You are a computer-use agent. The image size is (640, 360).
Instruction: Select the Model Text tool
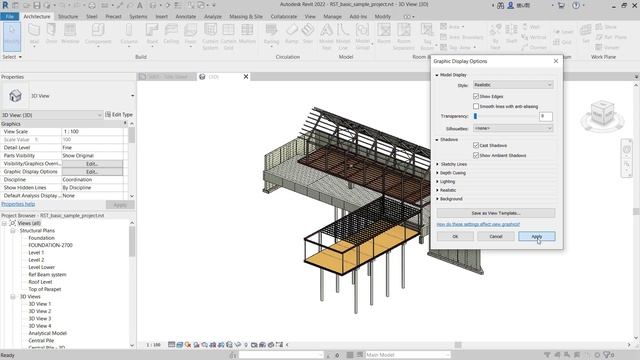[x=326, y=36]
